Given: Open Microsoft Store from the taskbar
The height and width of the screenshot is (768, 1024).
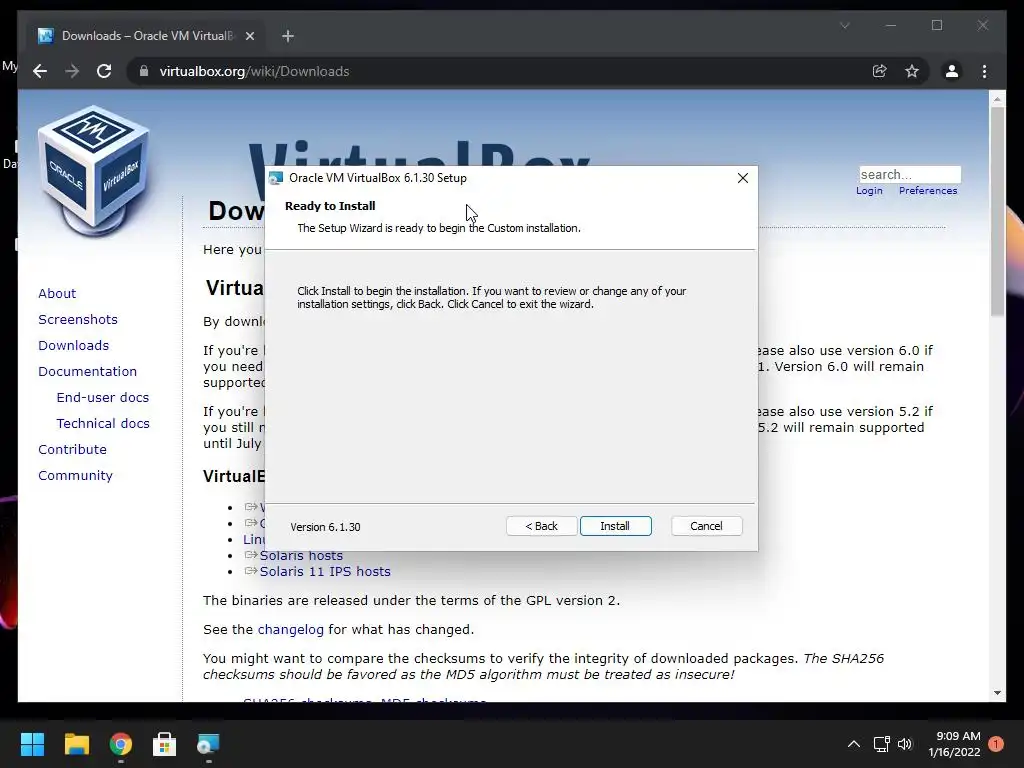Looking at the screenshot, I should pyautogui.click(x=165, y=744).
